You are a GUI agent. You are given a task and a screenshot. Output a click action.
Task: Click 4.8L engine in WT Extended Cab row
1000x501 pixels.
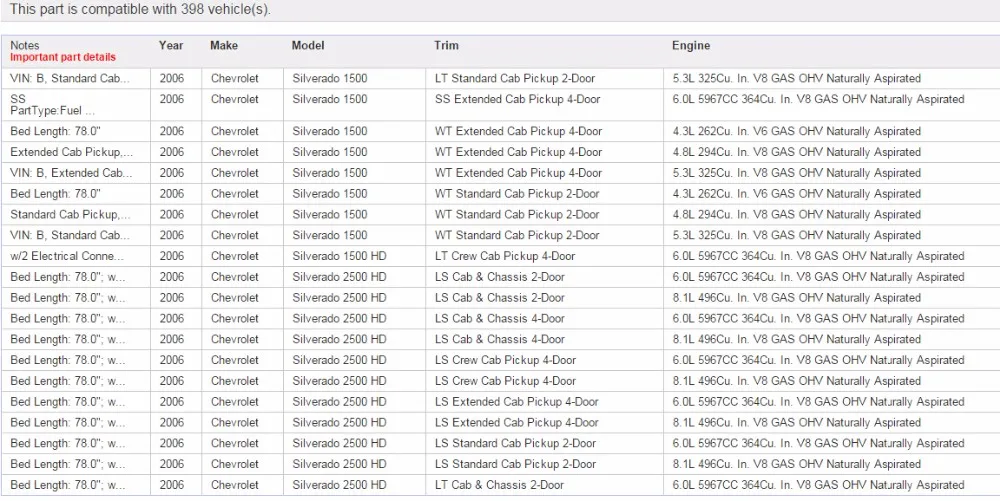click(x=797, y=152)
